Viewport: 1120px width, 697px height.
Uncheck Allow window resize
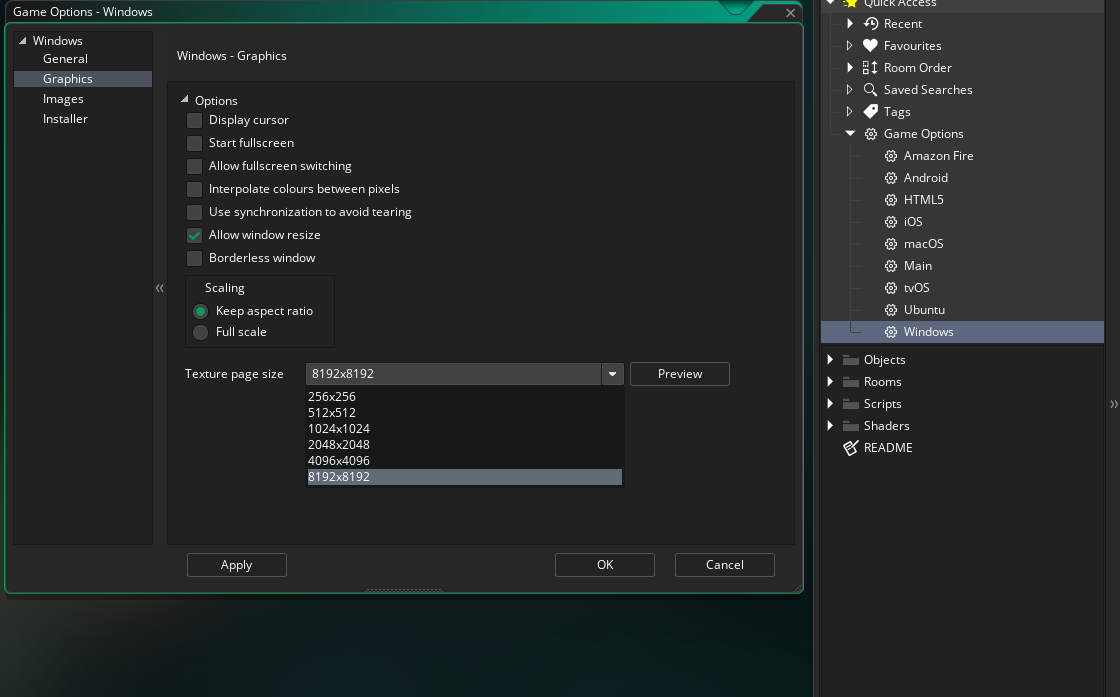tap(194, 236)
